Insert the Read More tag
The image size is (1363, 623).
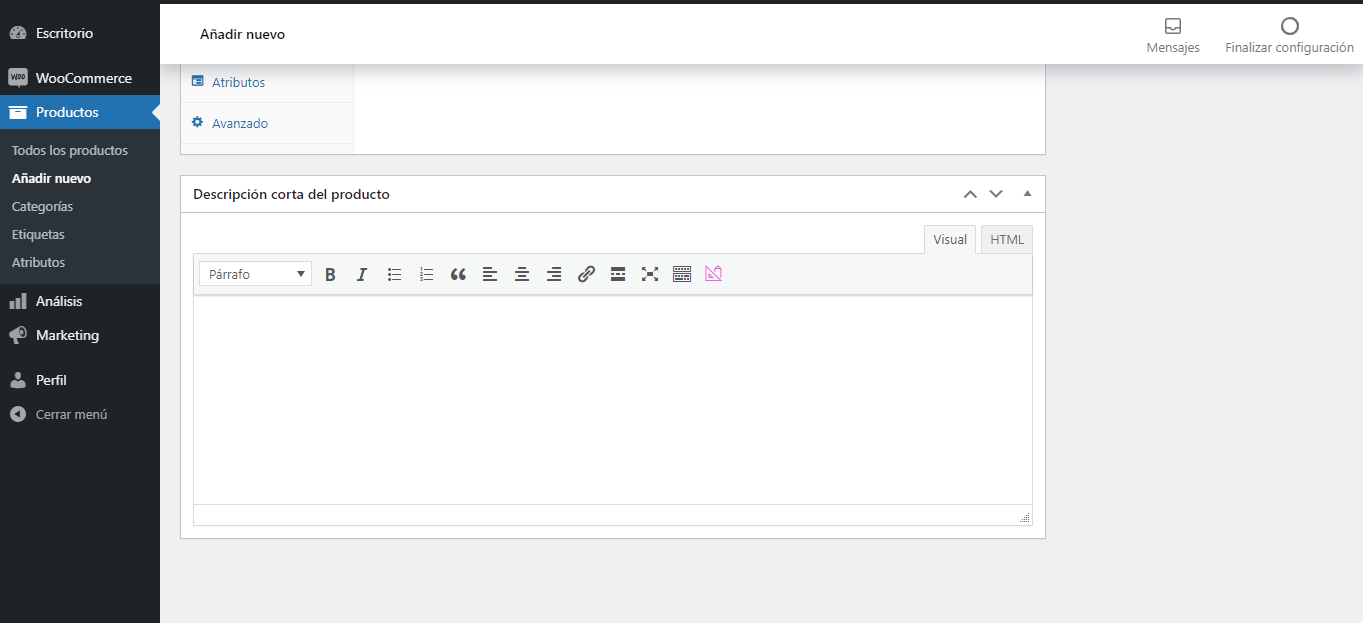coord(618,273)
